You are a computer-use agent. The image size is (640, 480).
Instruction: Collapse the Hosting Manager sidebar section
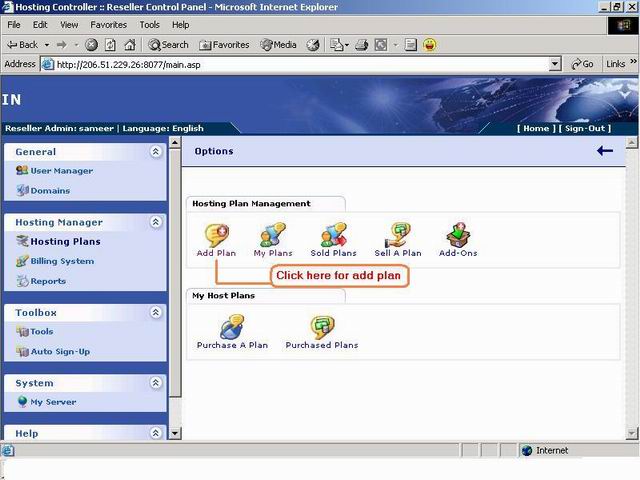pos(156,222)
